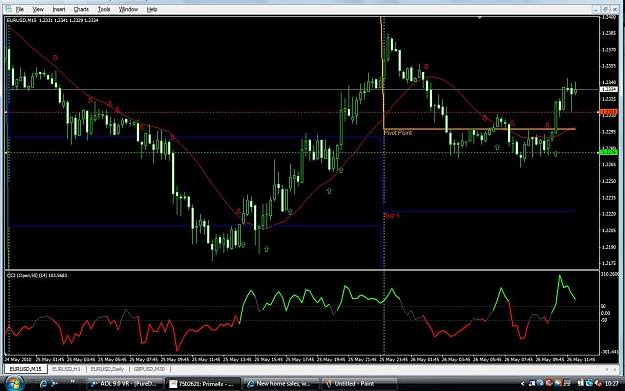Click the 1.2370 price axis label
The image size is (625, 391).
(x=609, y=50)
